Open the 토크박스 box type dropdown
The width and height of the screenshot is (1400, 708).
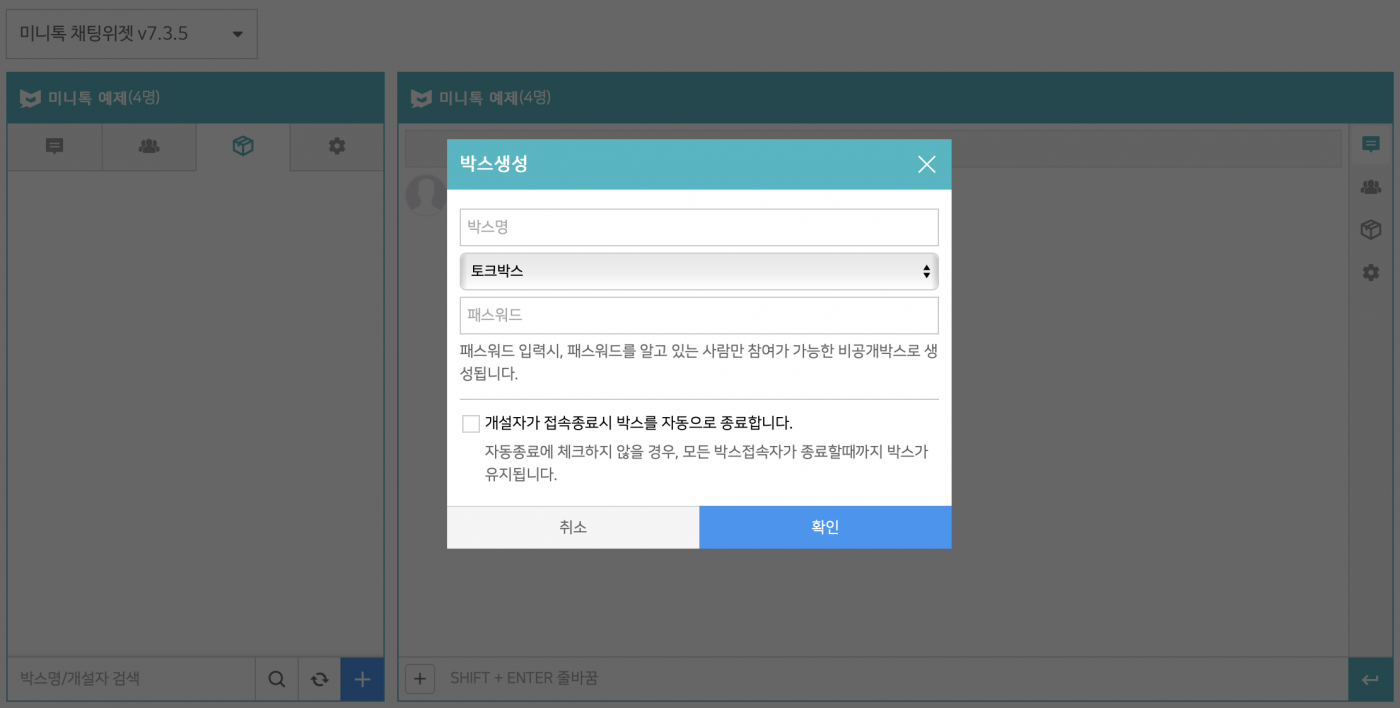(699, 271)
